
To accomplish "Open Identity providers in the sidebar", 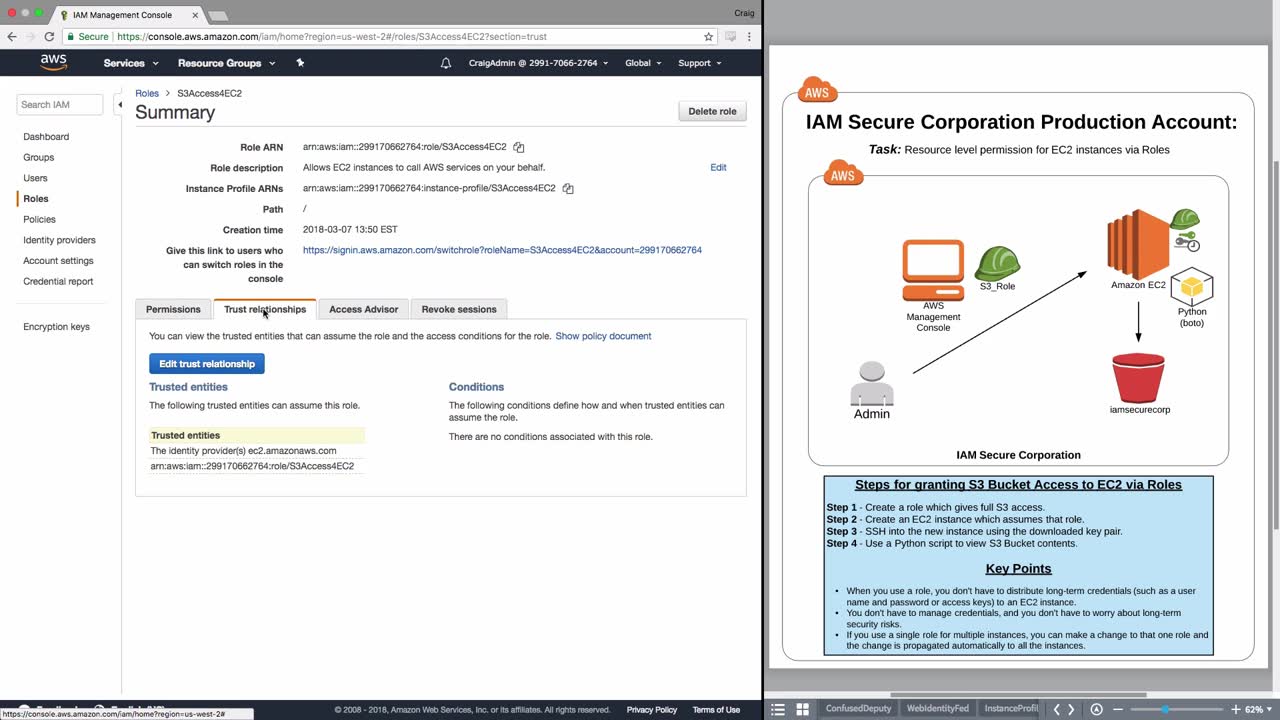I will tap(59, 240).
